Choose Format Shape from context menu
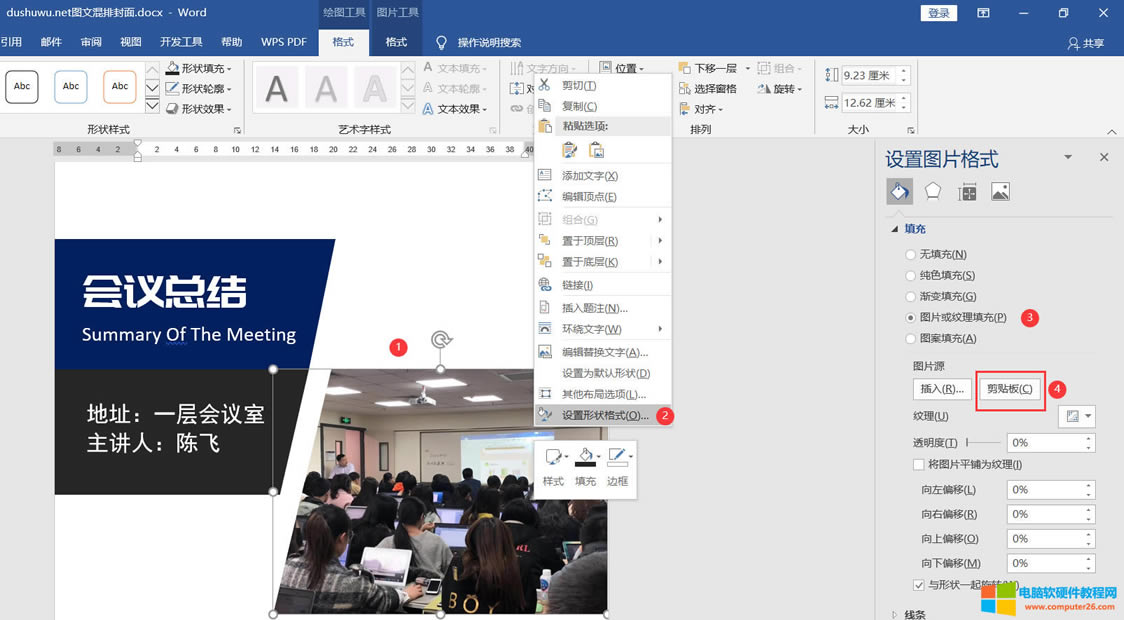1124x620 pixels. click(604, 415)
